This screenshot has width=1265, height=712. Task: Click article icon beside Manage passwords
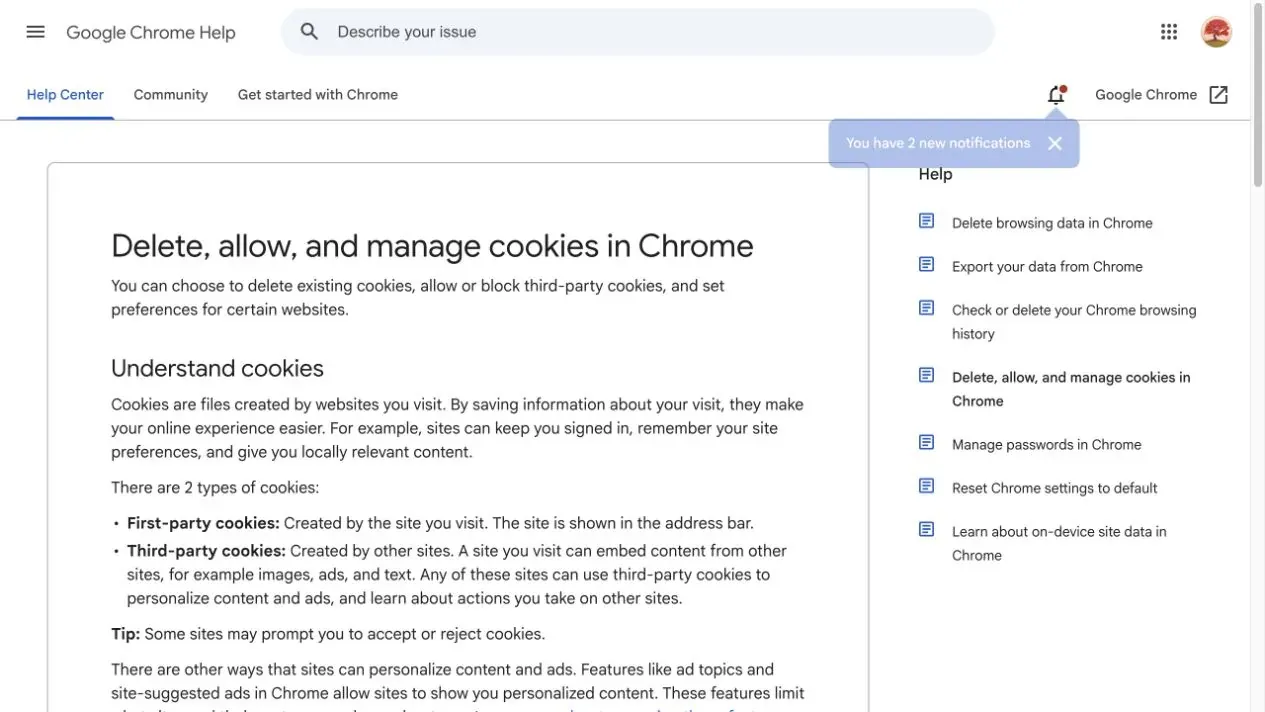pos(927,442)
